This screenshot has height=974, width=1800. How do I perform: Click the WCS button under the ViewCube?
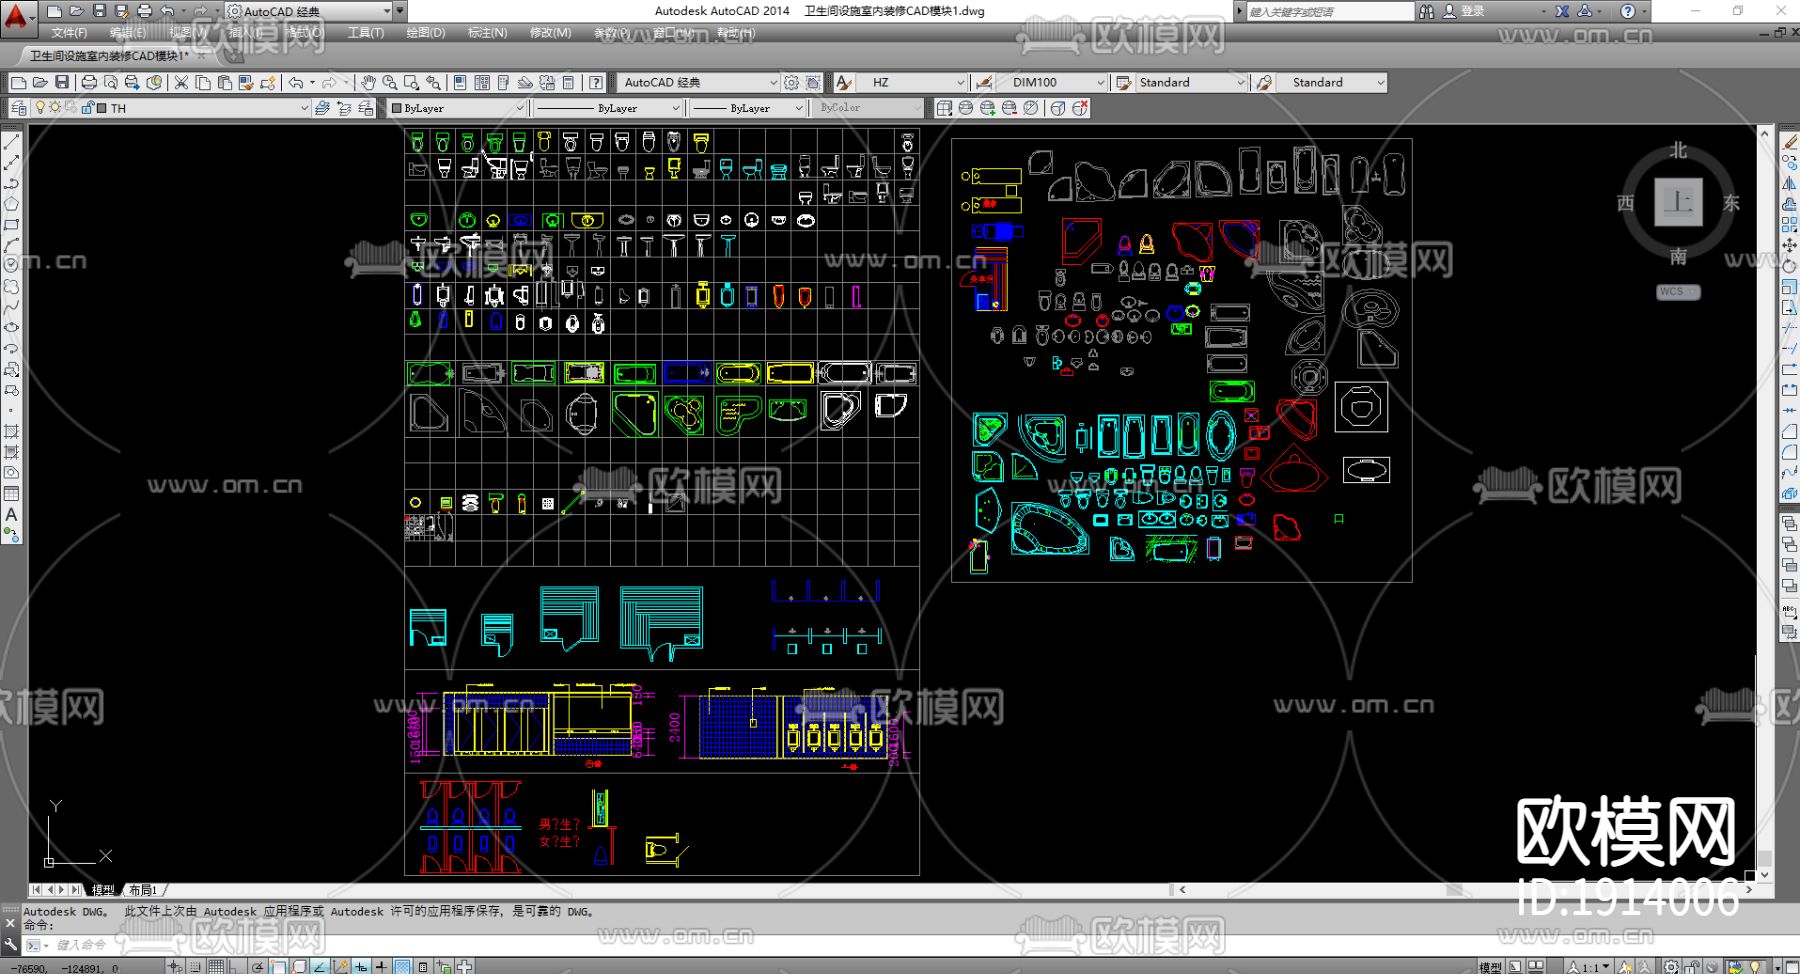(1677, 292)
